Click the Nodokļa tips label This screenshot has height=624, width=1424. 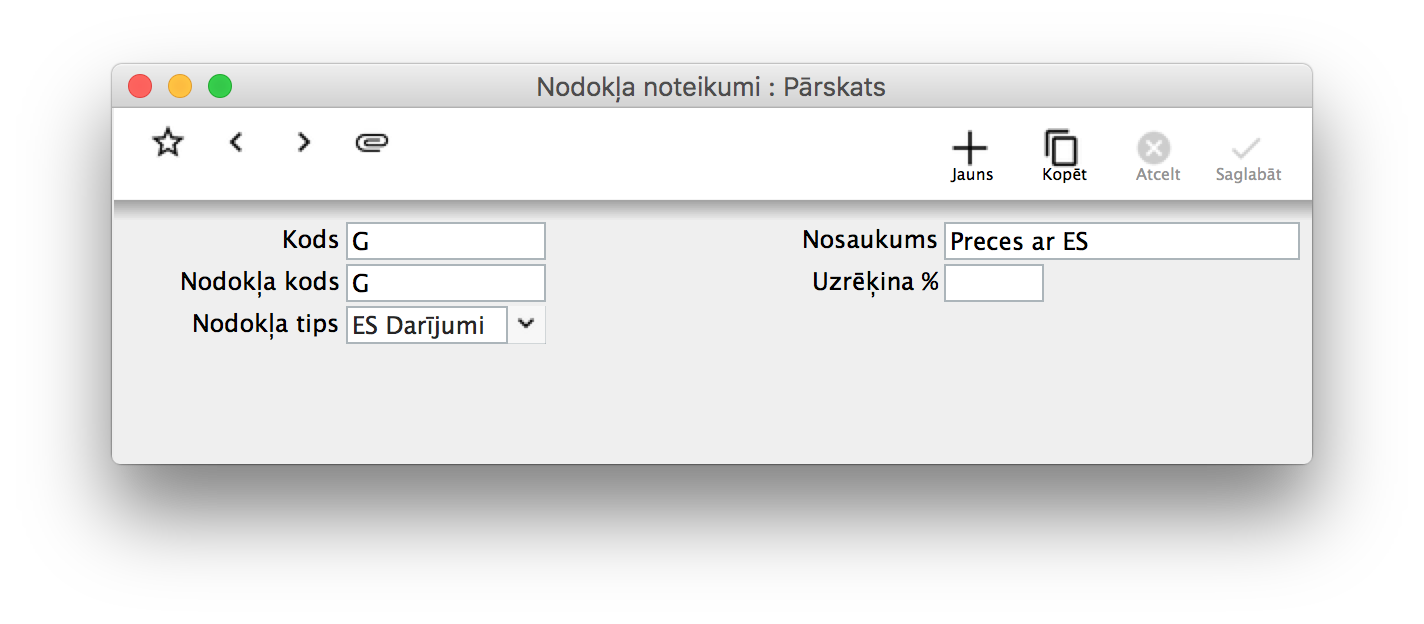point(265,324)
